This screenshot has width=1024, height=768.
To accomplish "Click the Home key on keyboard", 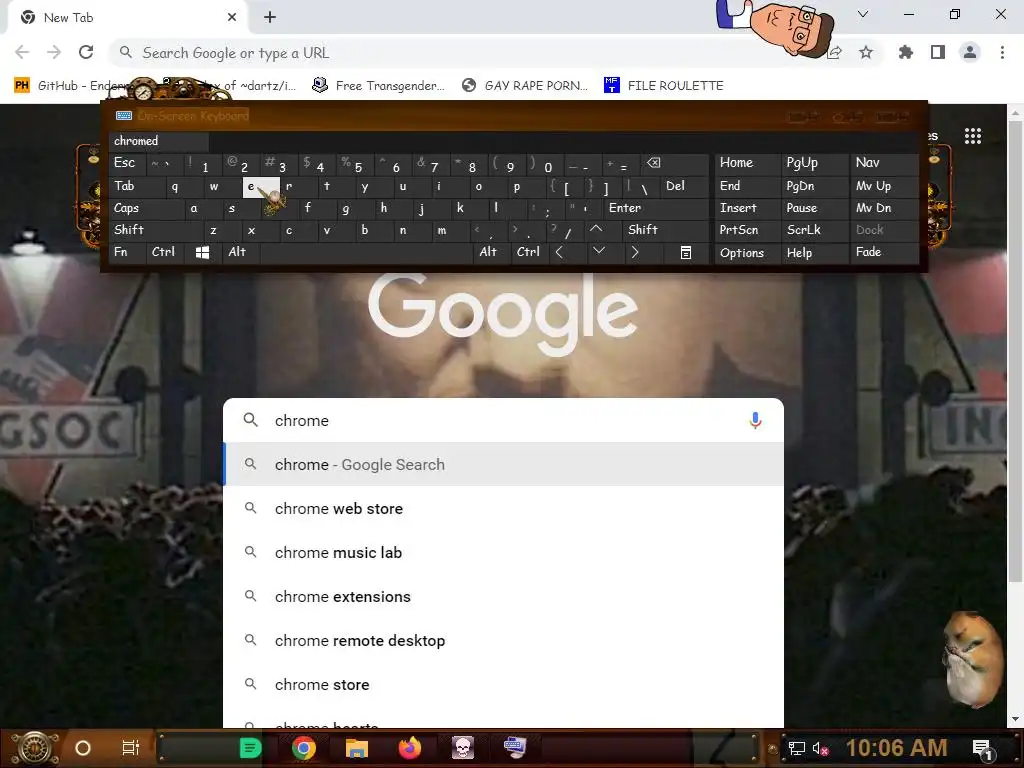I will (x=747, y=163).
